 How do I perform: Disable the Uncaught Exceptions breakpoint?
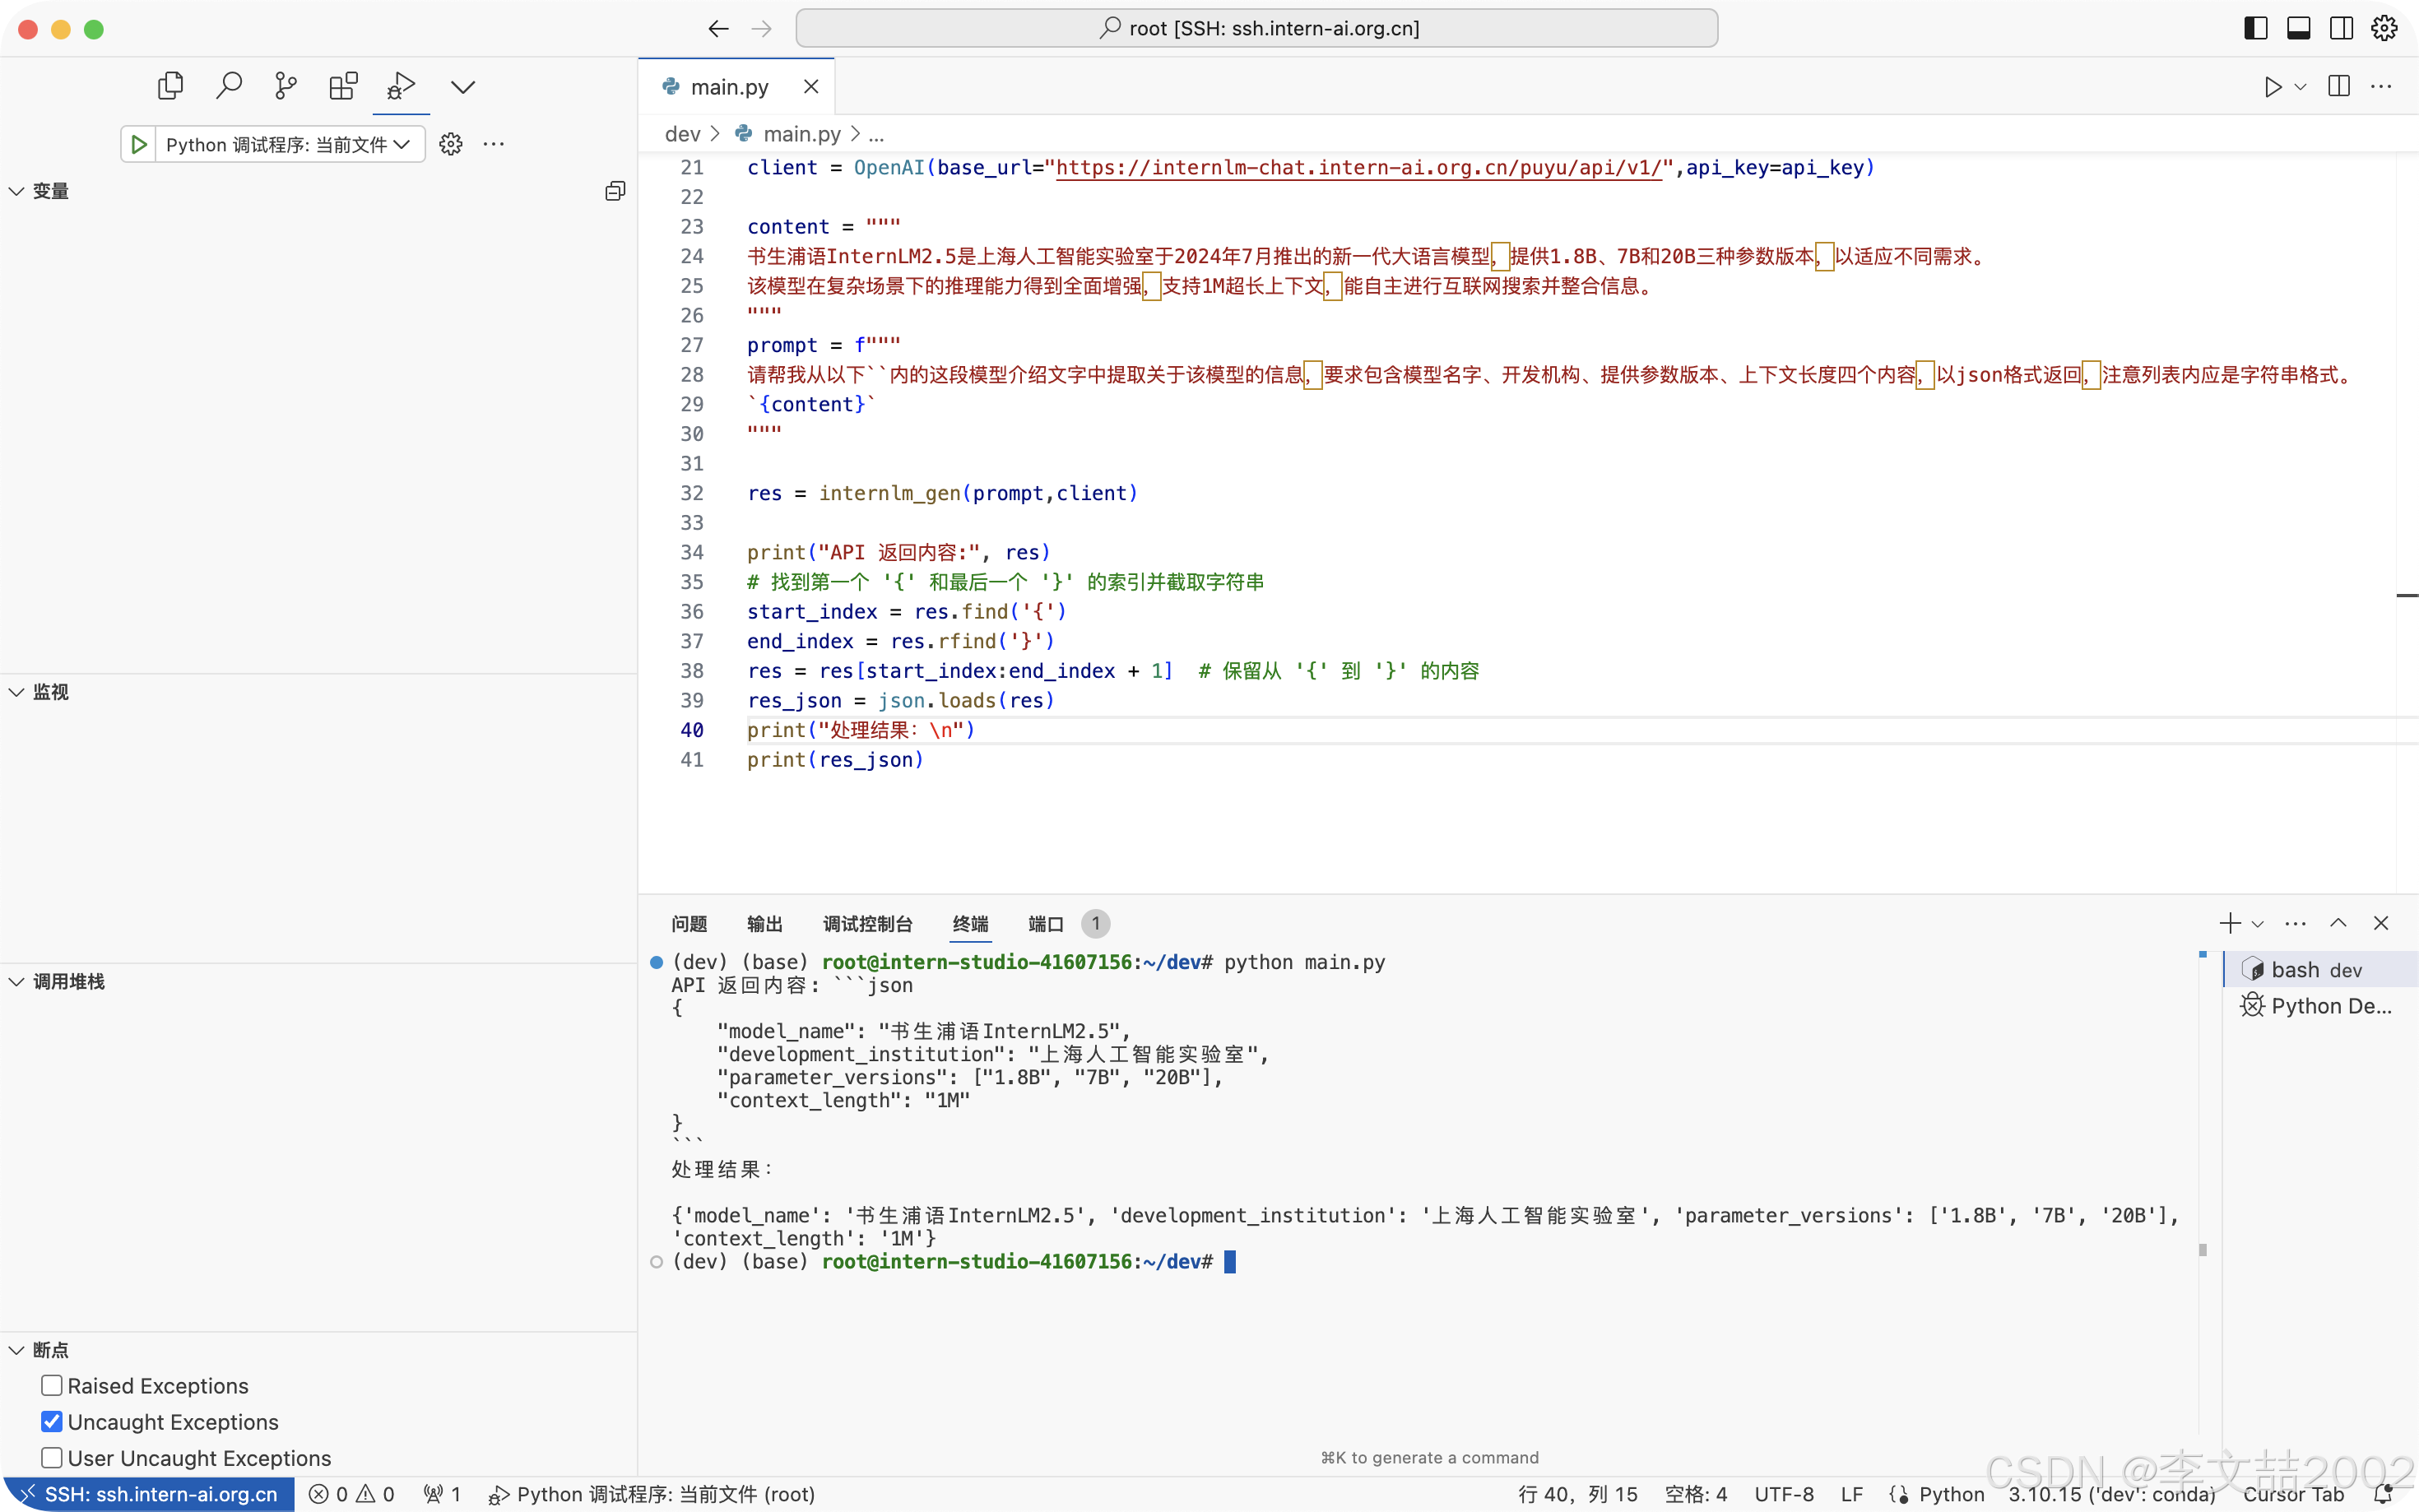[52, 1421]
